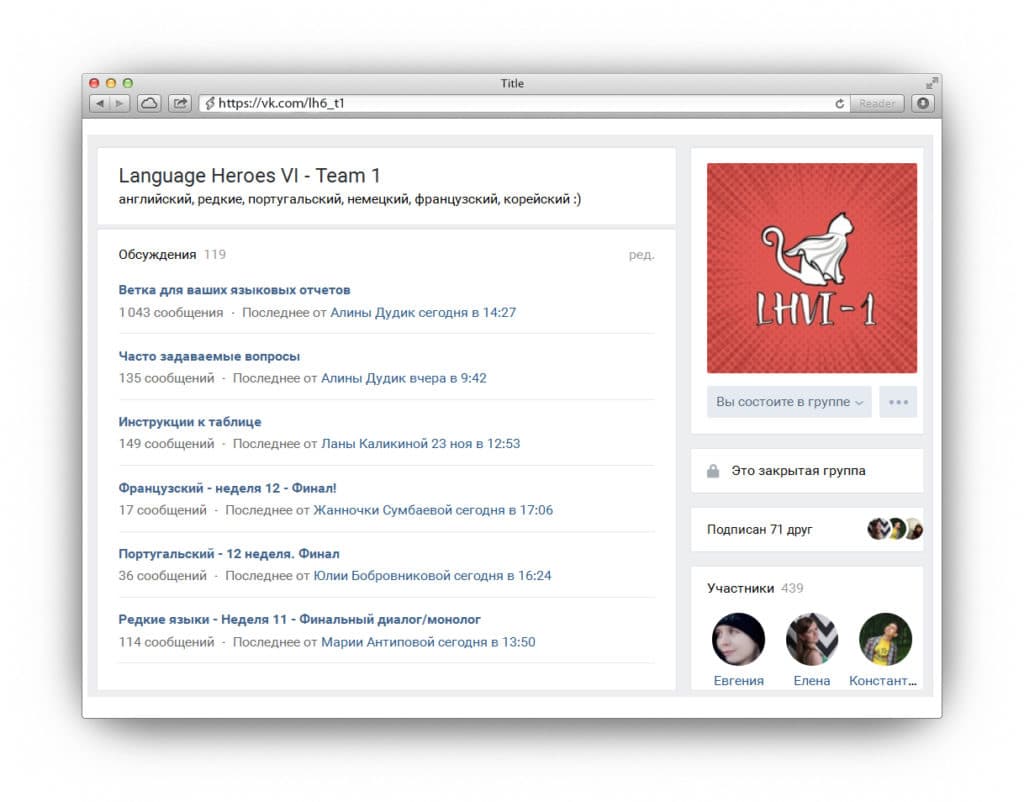Click the '17 сообщений' count
Image resolution: width=1024 pixels, height=802 pixels.
[x=163, y=510]
